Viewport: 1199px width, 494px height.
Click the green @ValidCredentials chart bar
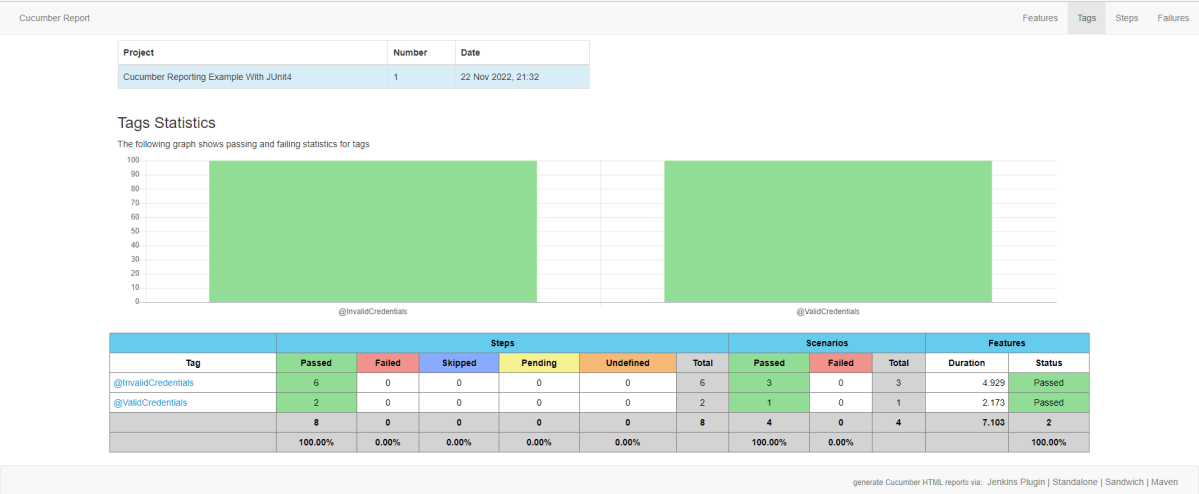click(x=828, y=231)
